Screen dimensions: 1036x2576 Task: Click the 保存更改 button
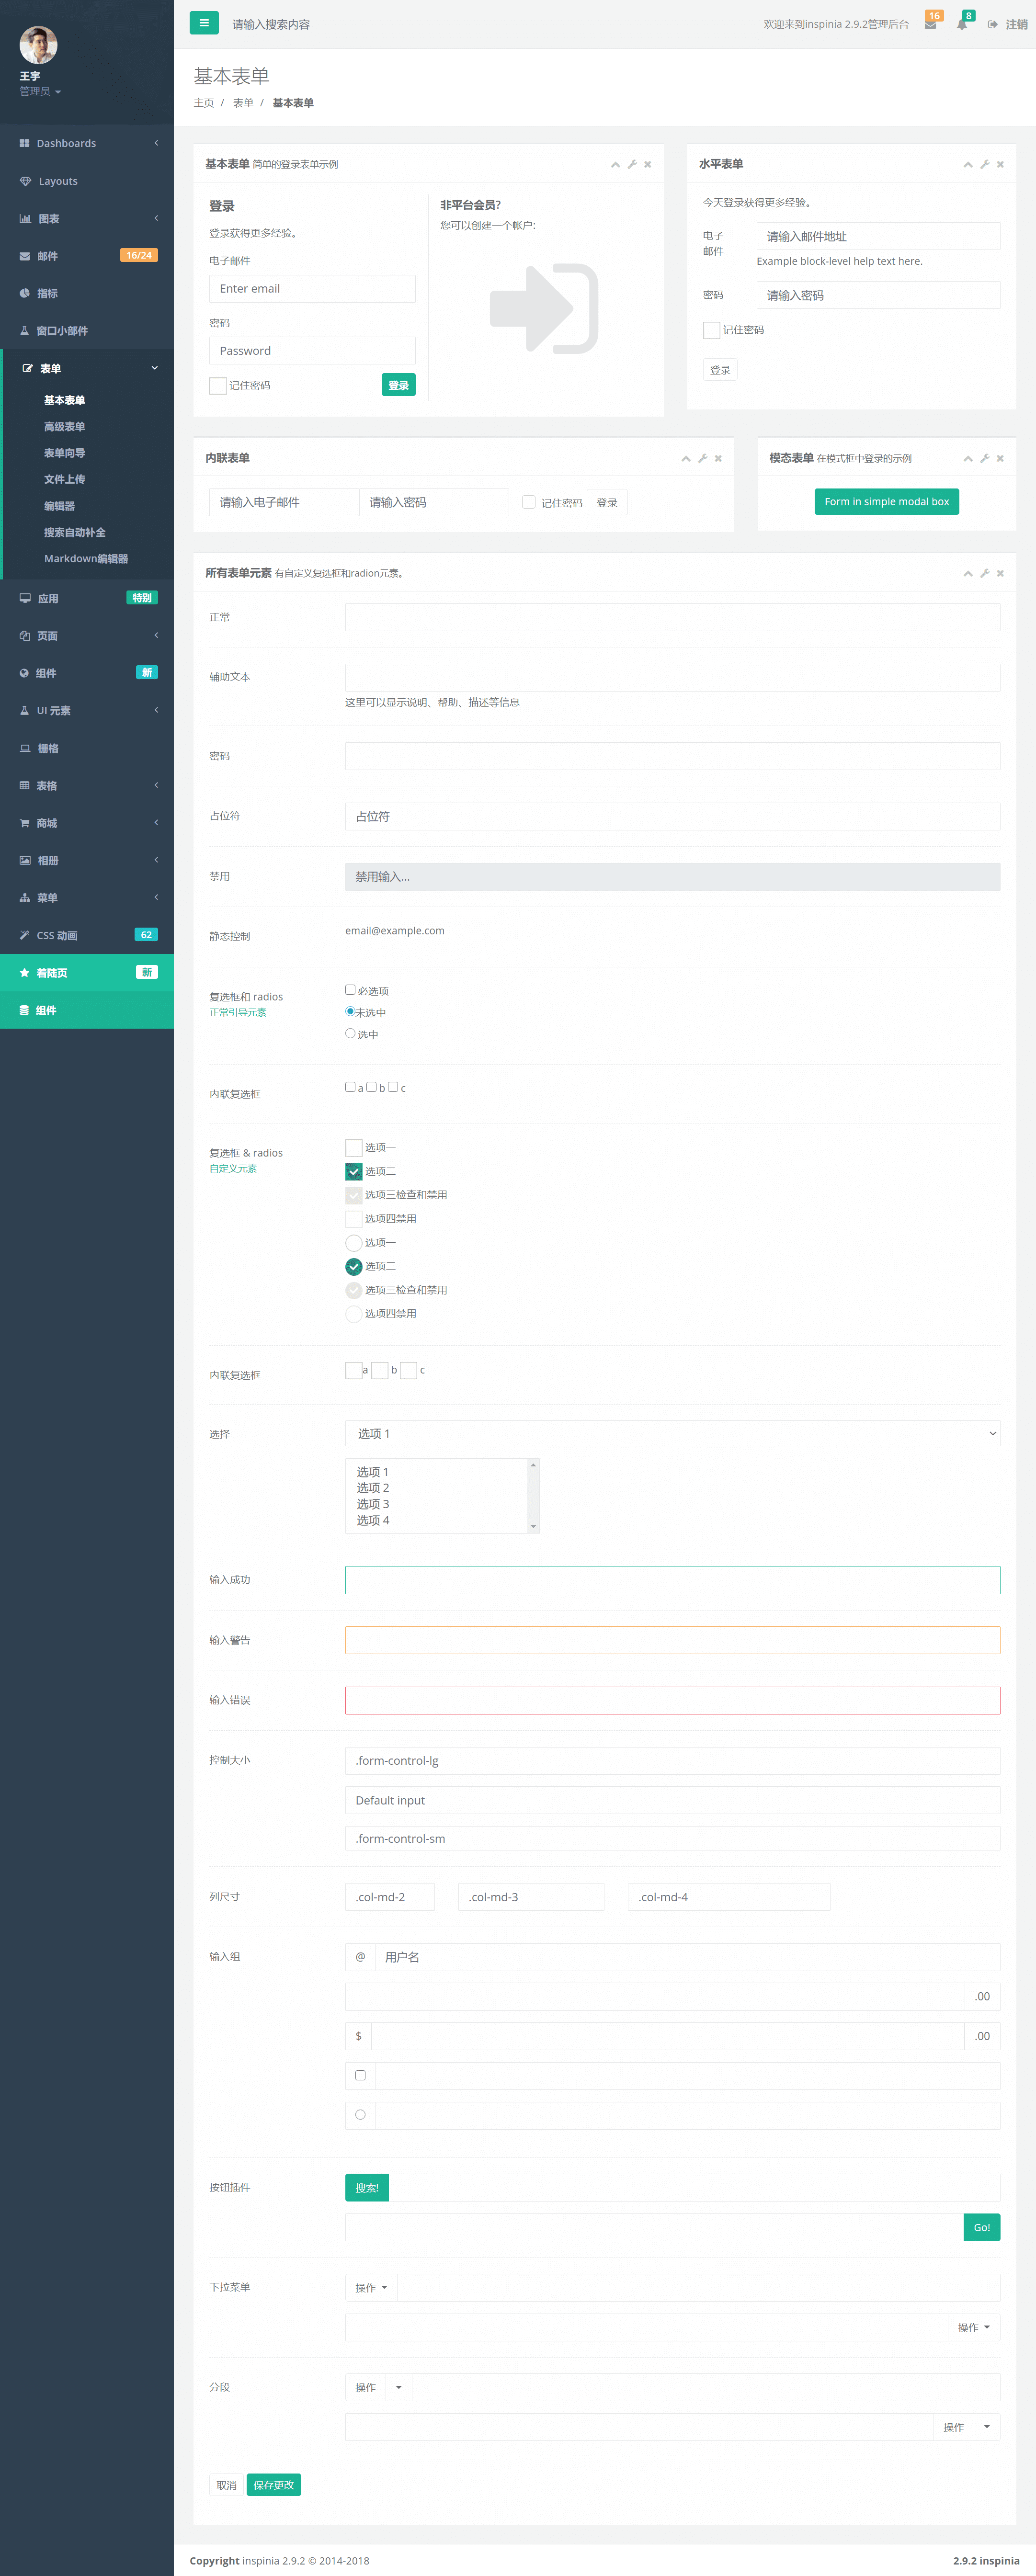(x=274, y=2485)
